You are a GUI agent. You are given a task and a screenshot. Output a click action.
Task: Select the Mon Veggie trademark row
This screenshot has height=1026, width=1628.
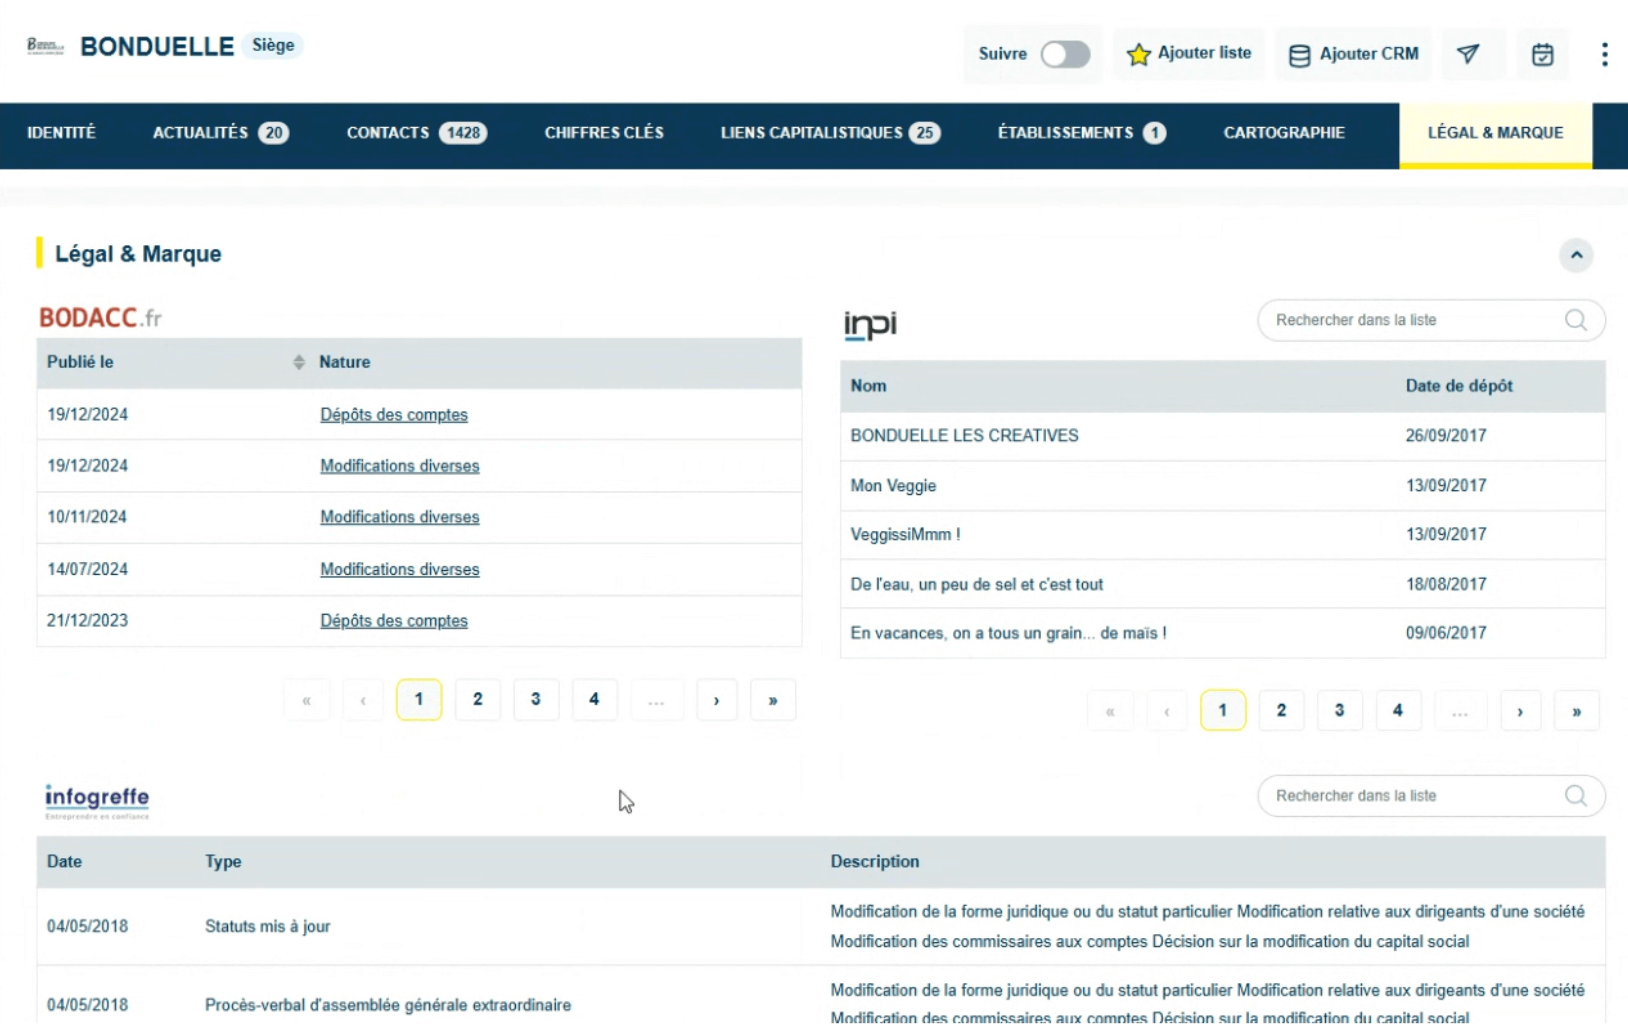pos(1223,486)
